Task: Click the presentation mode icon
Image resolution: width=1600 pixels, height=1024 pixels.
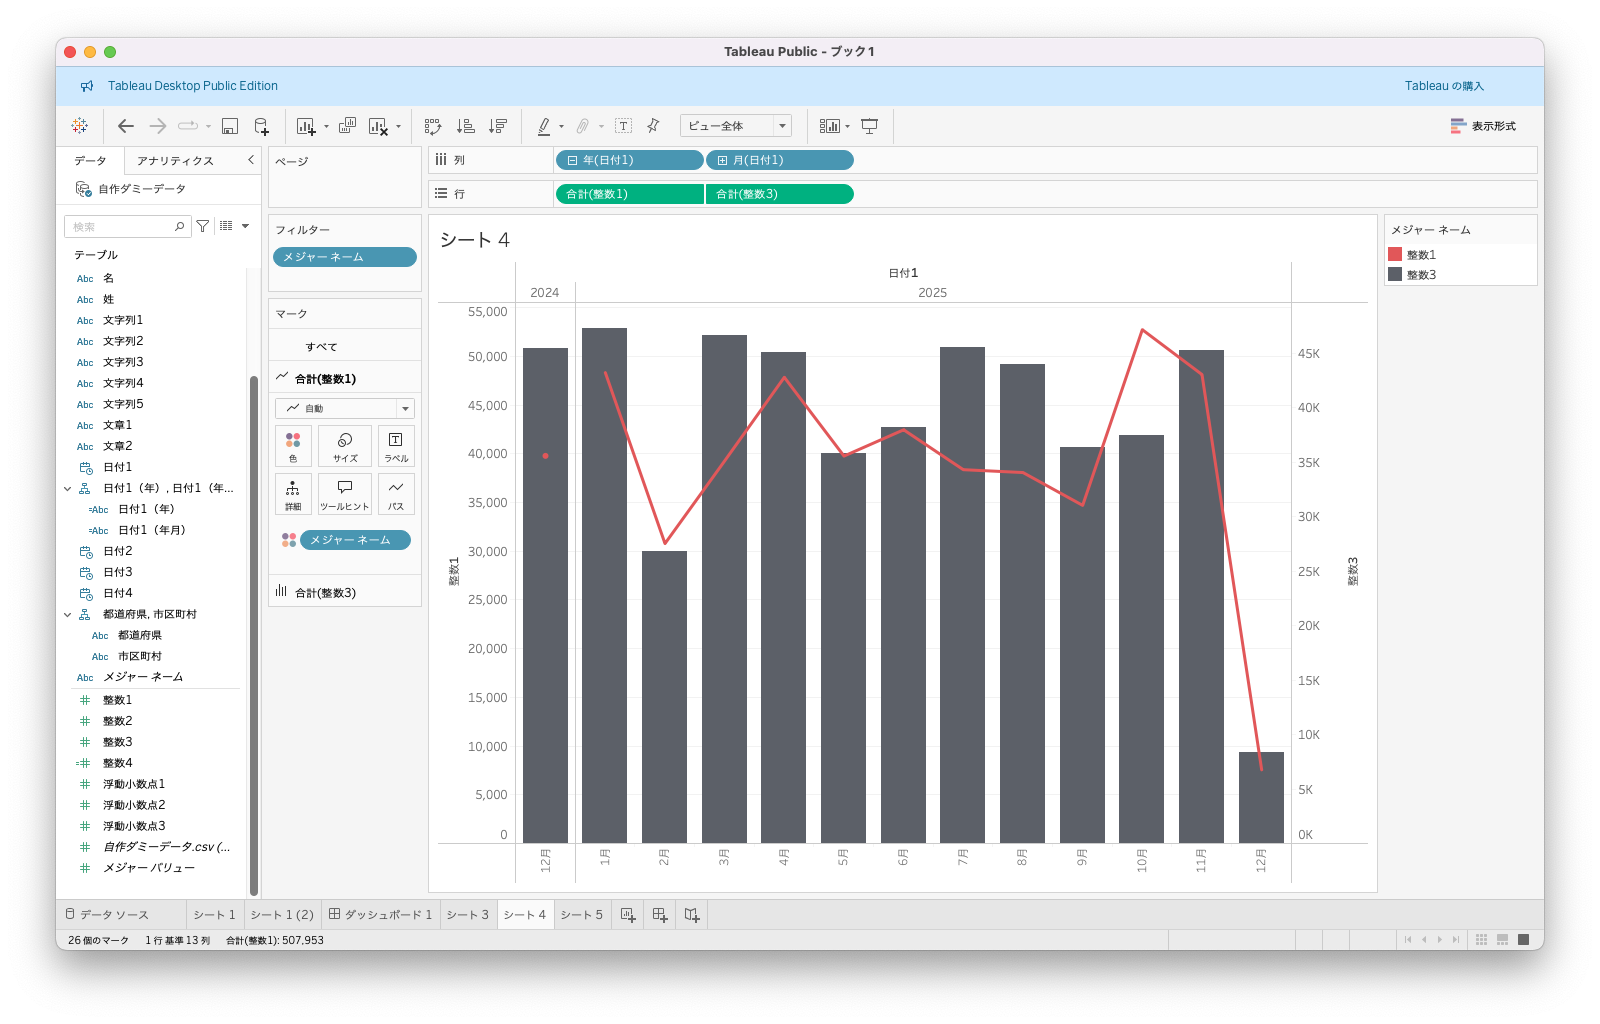Action: [870, 126]
